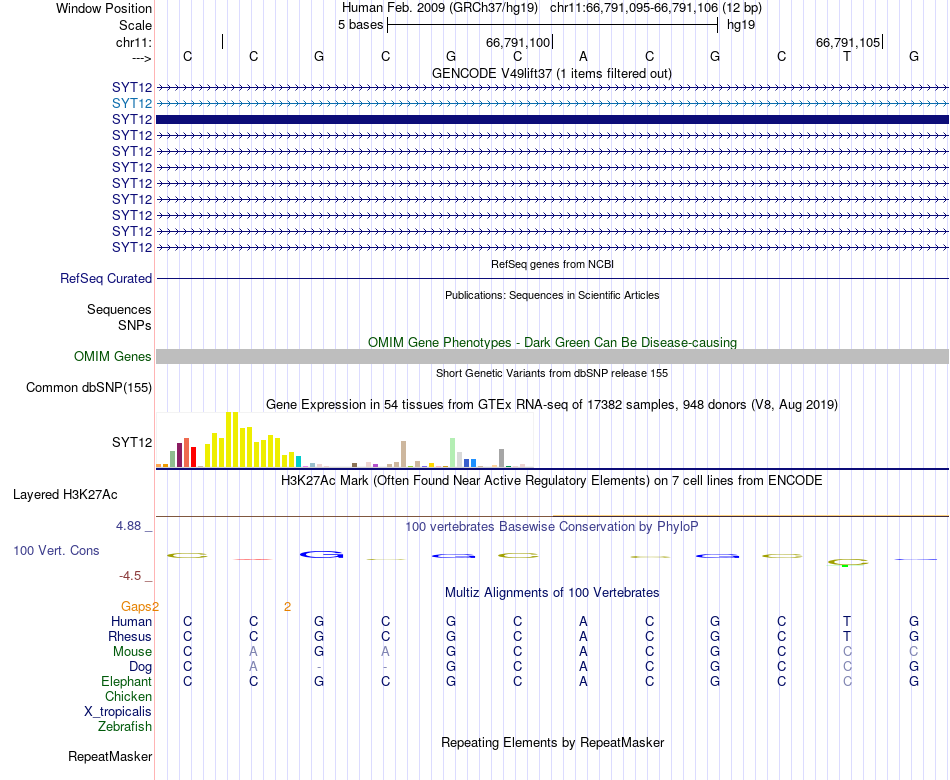Select the Human alignment row label
This screenshot has width=950, height=780.
point(131,622)
